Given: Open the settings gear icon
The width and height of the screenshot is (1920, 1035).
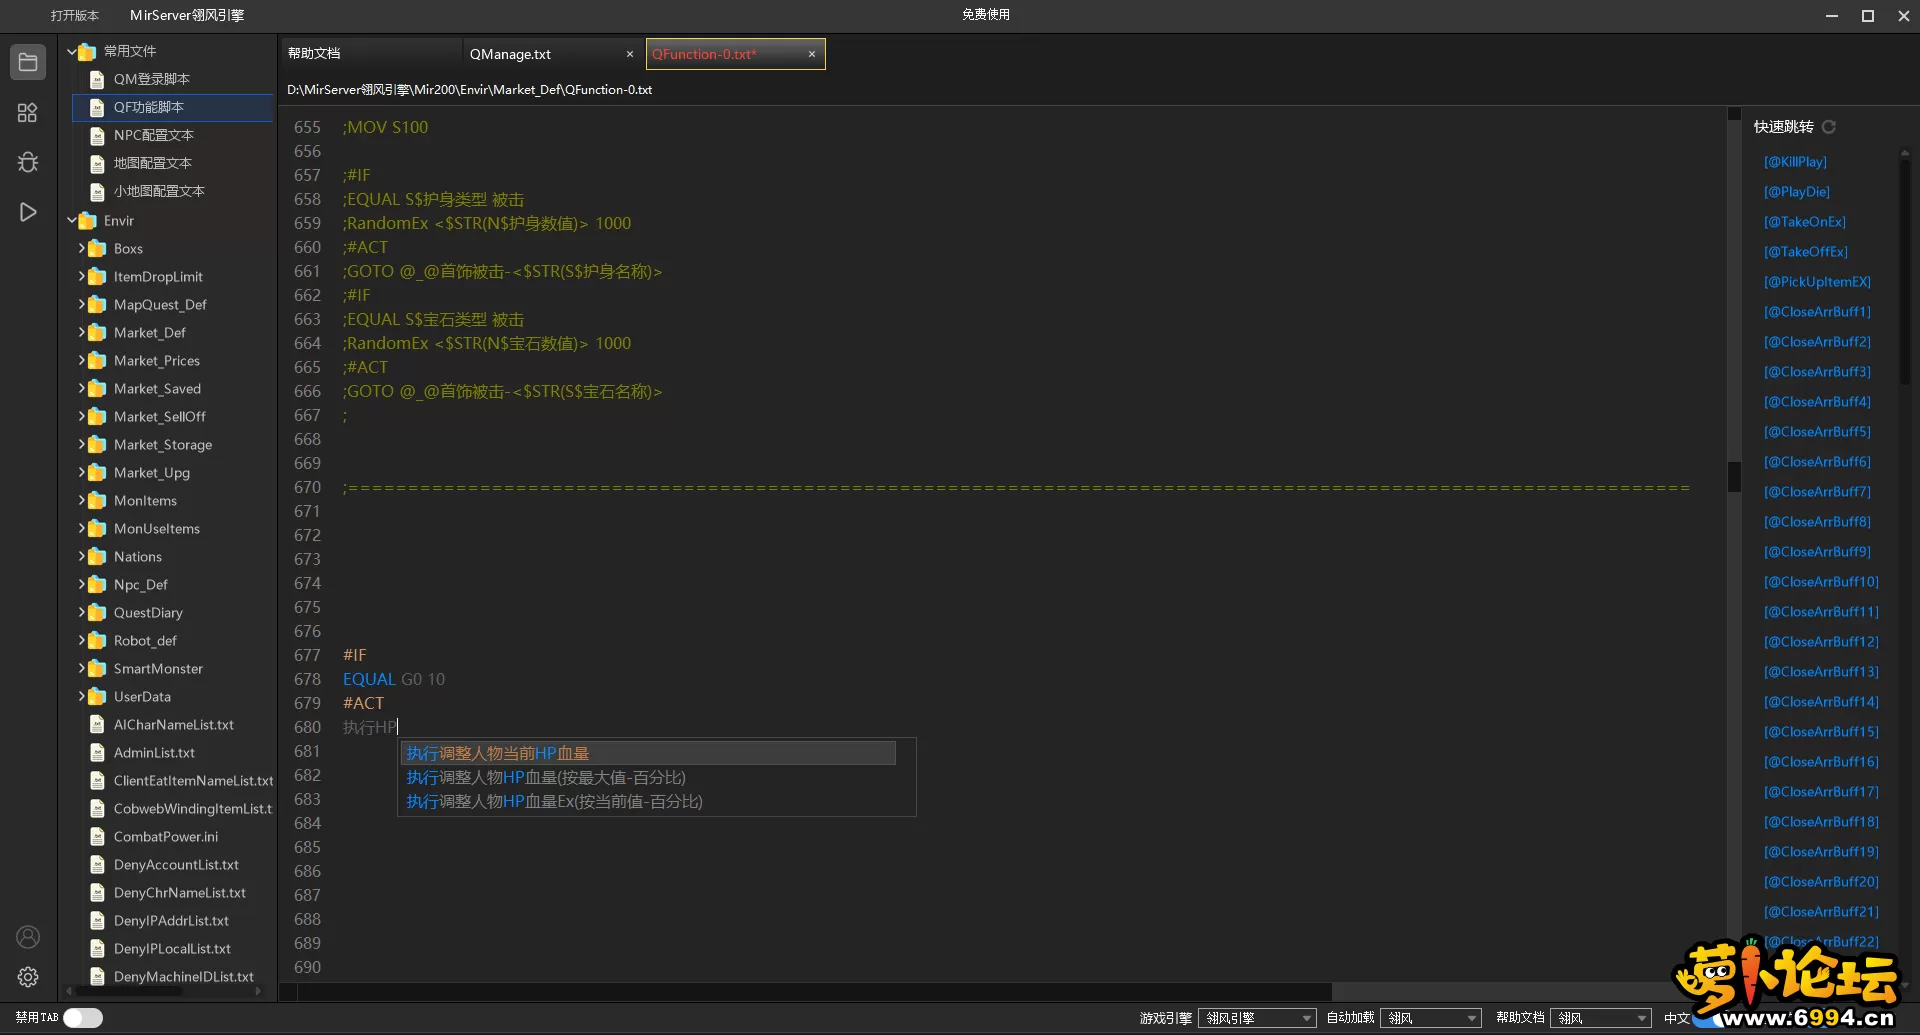Looking at the screenshot, I should (x=28, y=977).
